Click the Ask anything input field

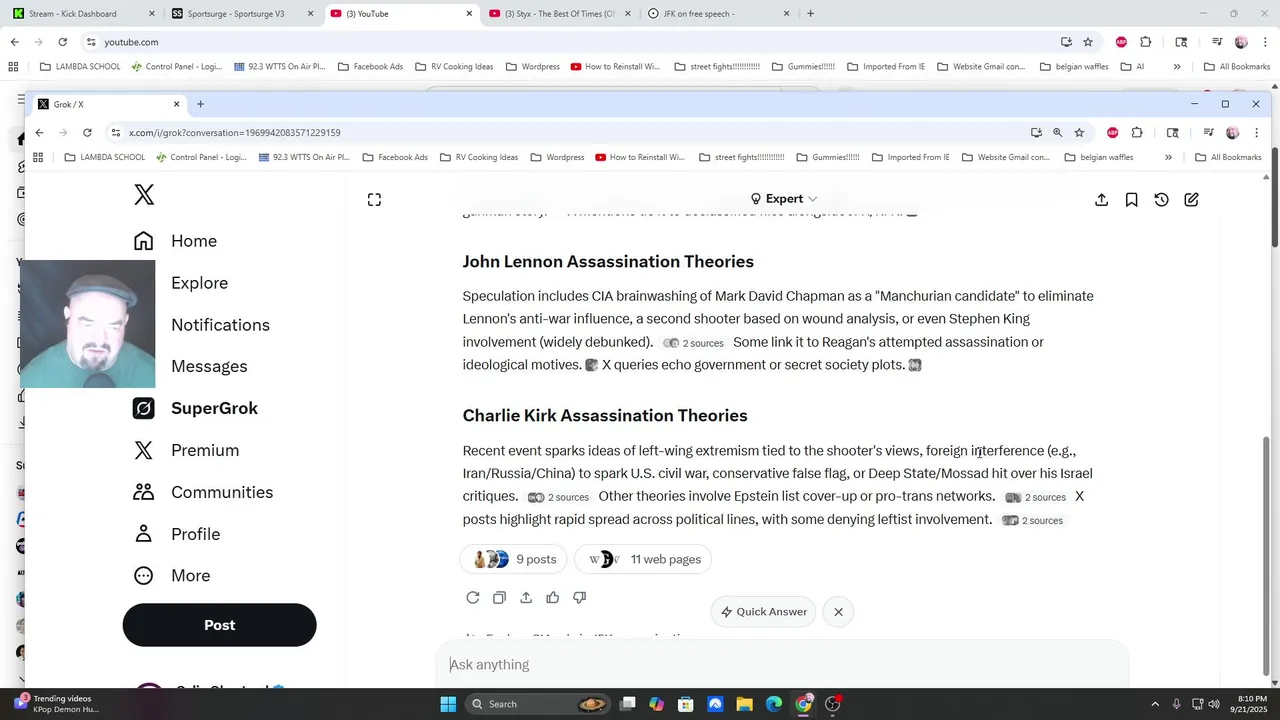pos(782,665)
